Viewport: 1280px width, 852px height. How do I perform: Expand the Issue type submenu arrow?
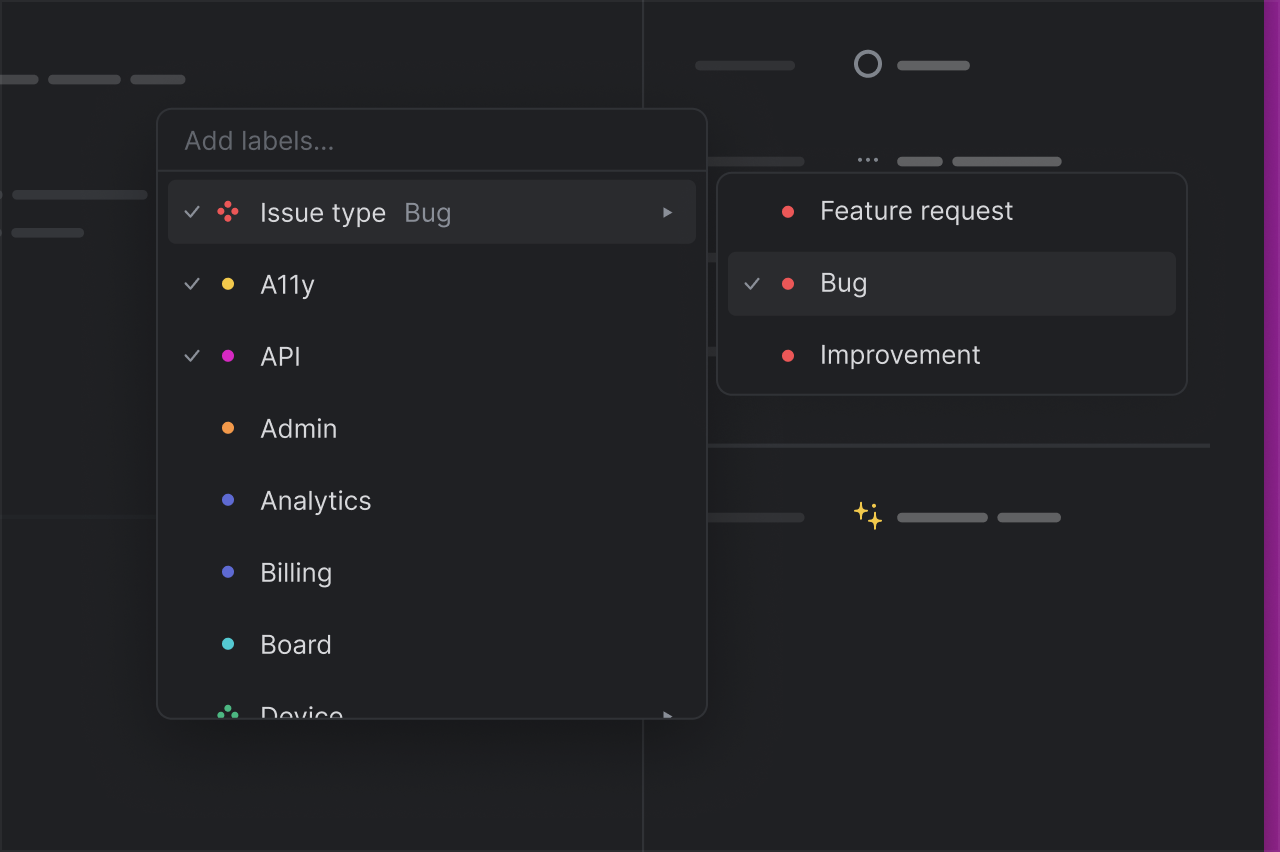(x=668, y=212)
